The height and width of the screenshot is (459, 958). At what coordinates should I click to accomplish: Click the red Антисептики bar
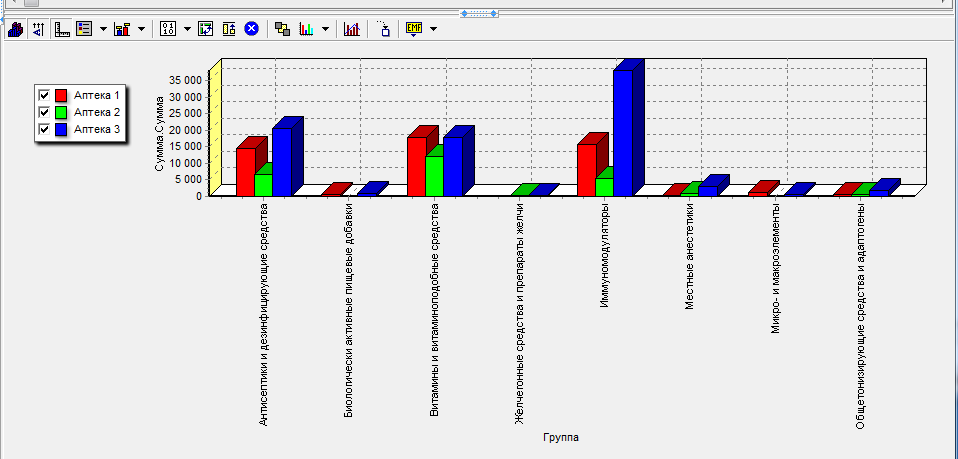pos(246,172)
